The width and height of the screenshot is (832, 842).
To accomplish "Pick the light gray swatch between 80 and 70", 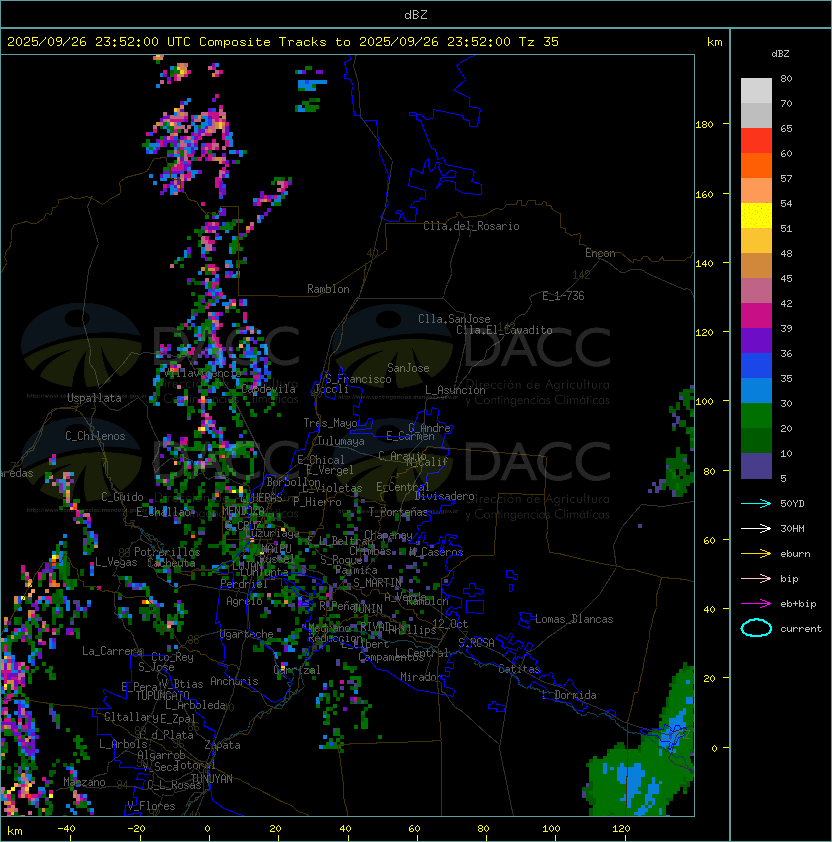I will (756, 91).
